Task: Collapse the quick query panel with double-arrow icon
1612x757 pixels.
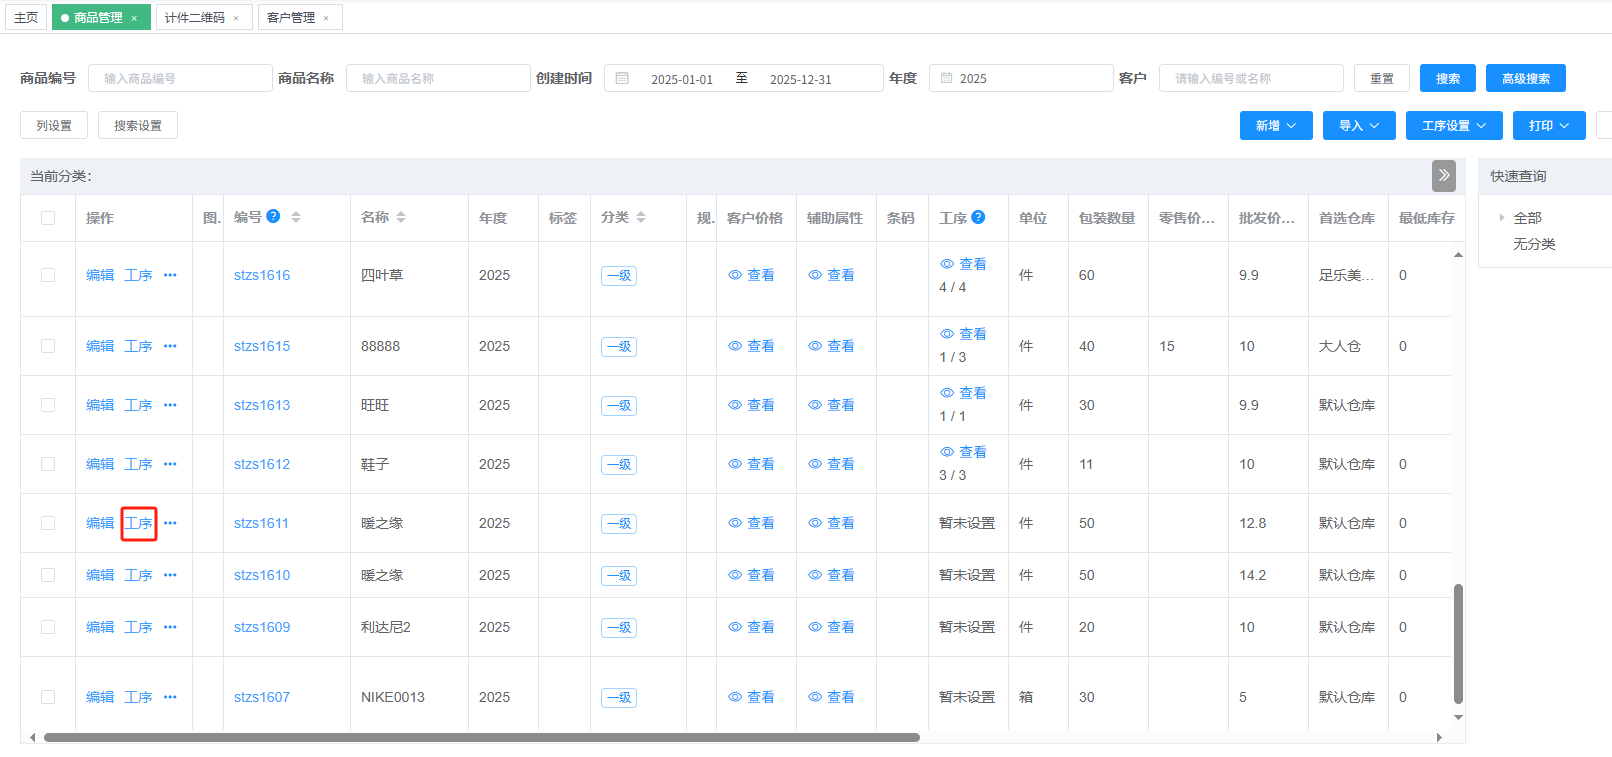Action: point(1443,176)
